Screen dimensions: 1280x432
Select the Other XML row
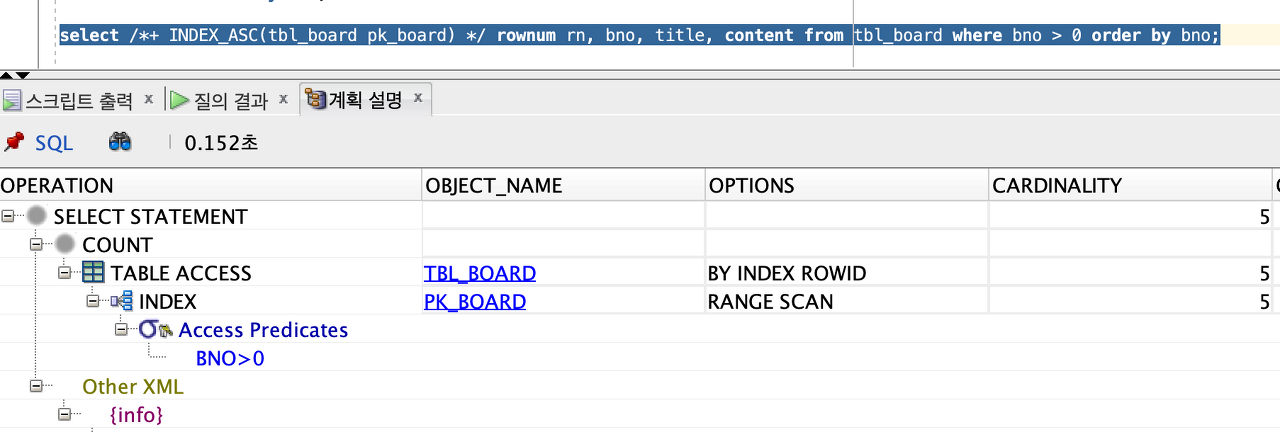(640, 385)
